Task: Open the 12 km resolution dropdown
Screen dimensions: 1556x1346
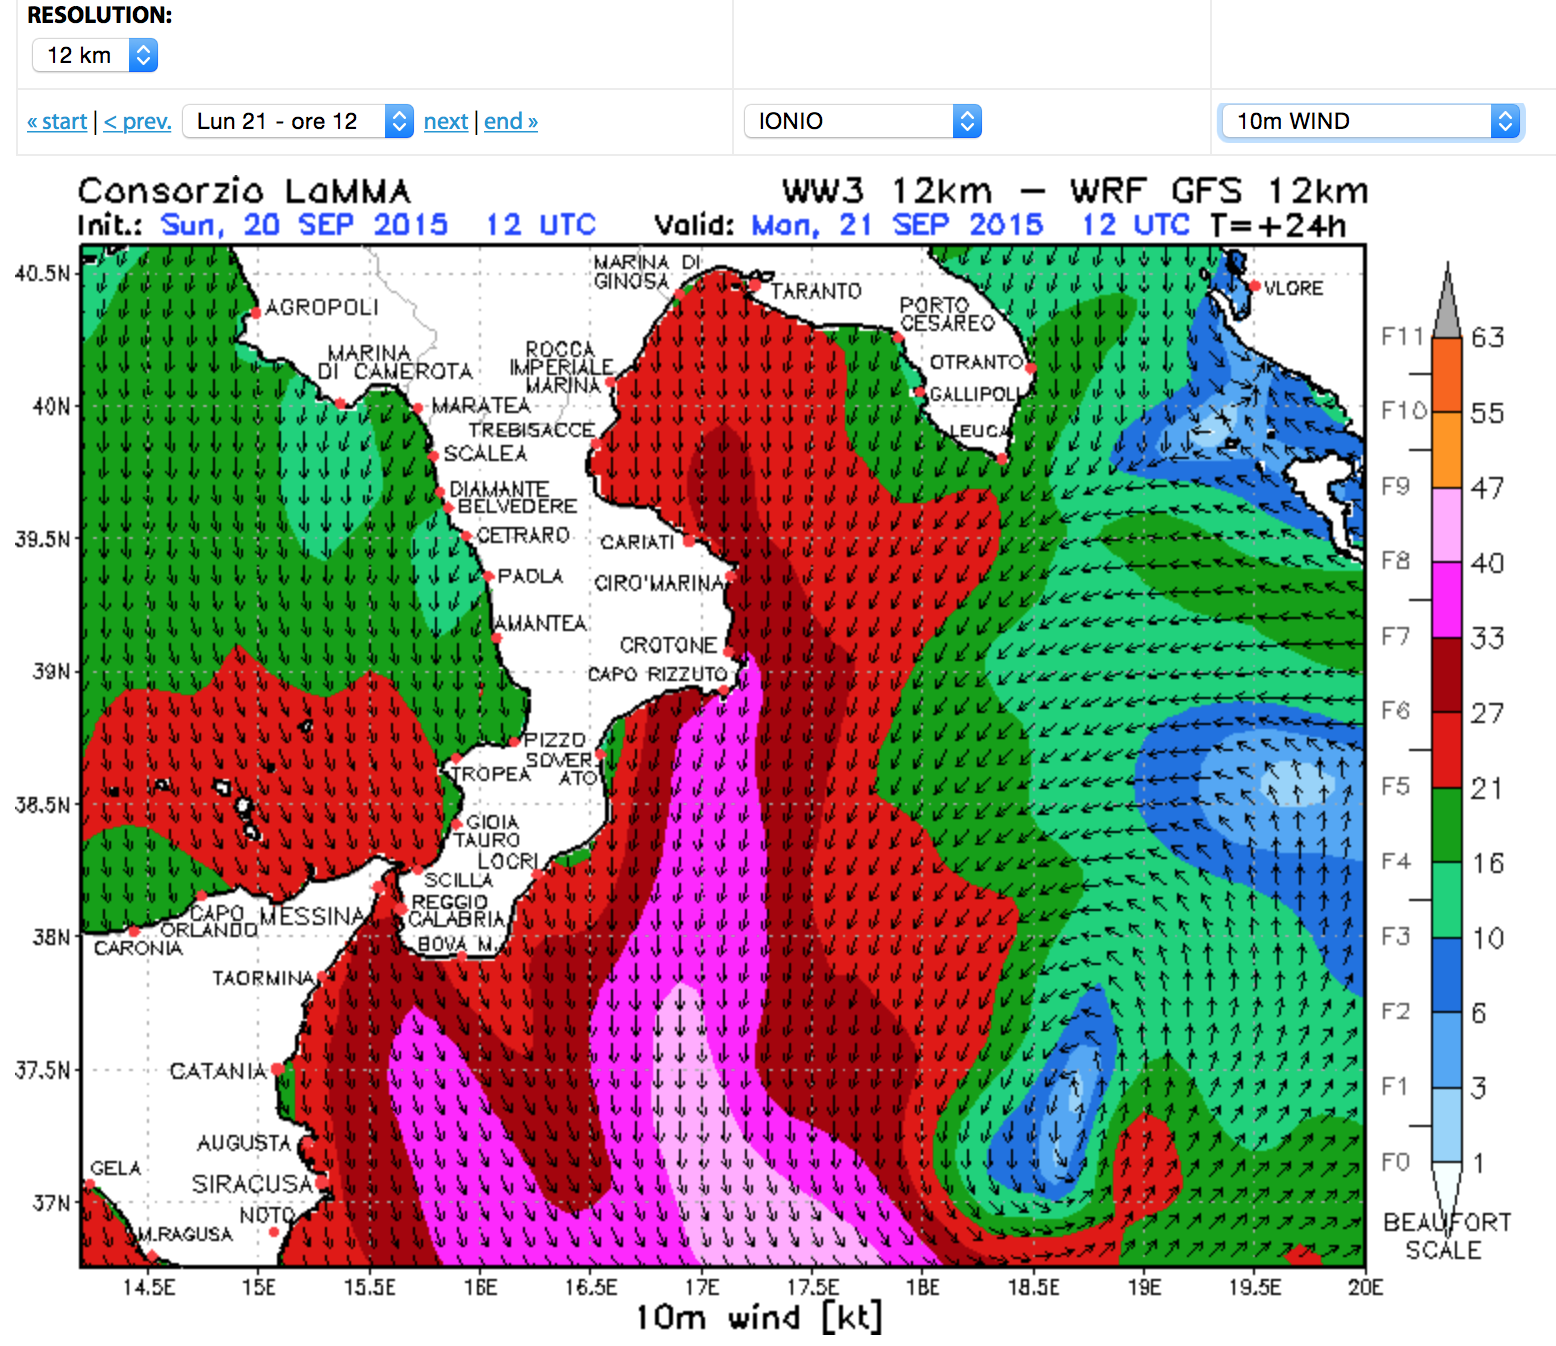Action: coord(94,55)
